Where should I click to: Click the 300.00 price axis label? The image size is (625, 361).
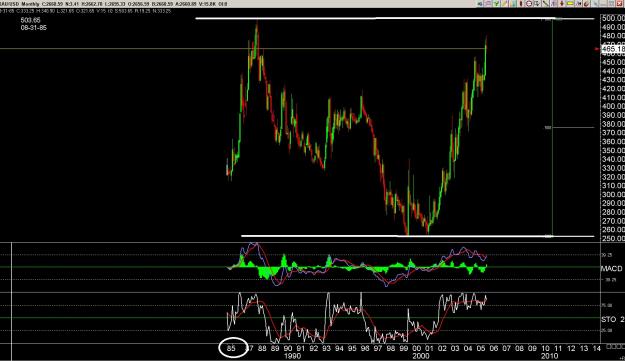pos(613,194)
